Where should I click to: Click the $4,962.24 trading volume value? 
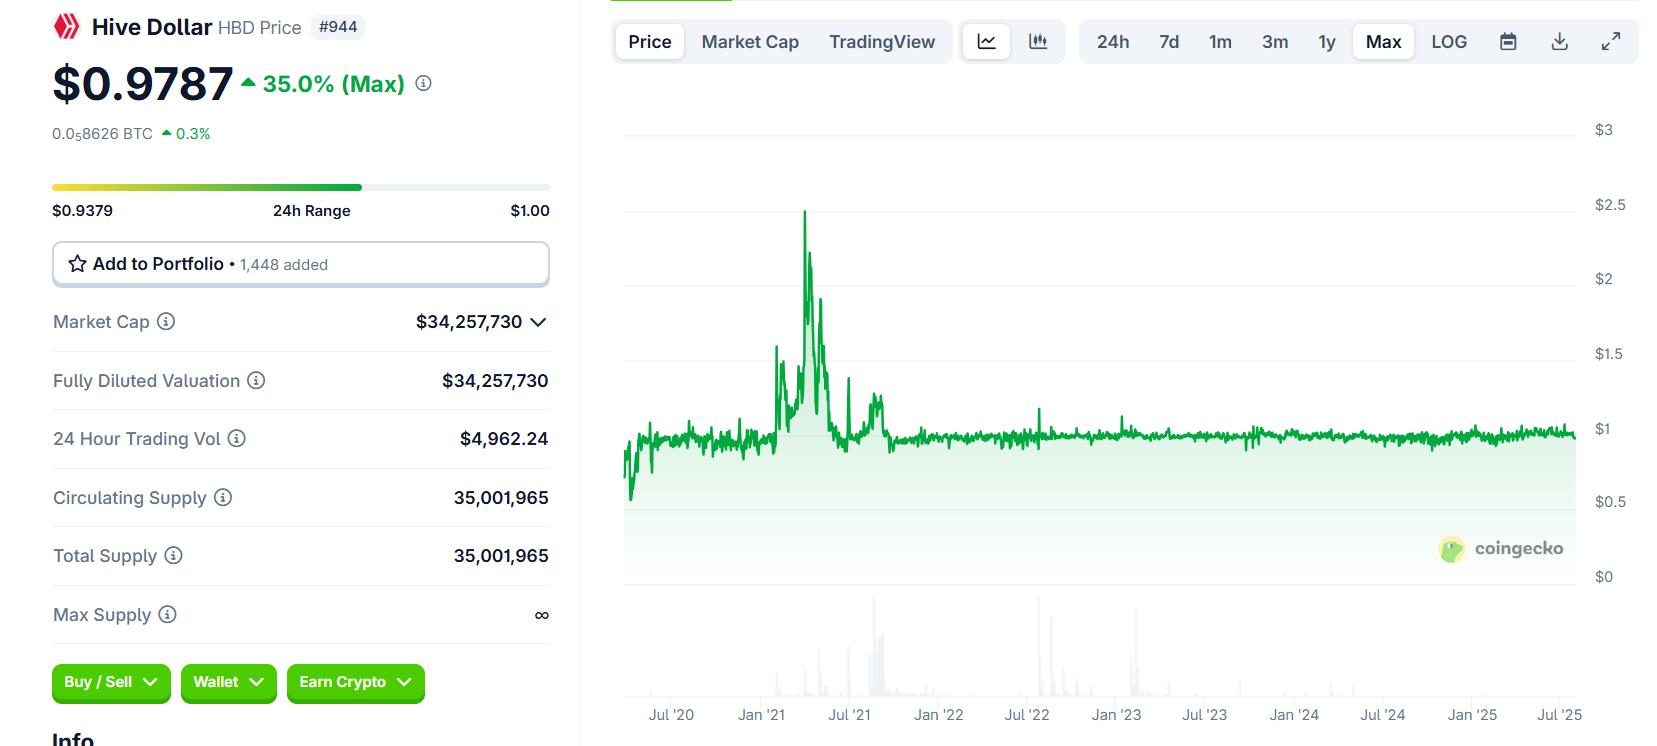coord(504,439)
